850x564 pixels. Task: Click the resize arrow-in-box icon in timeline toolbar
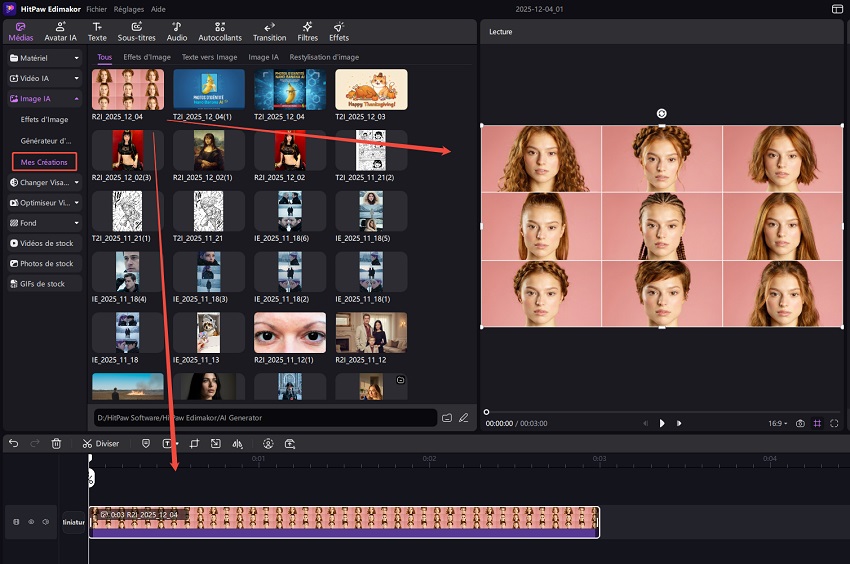point(216,444)
